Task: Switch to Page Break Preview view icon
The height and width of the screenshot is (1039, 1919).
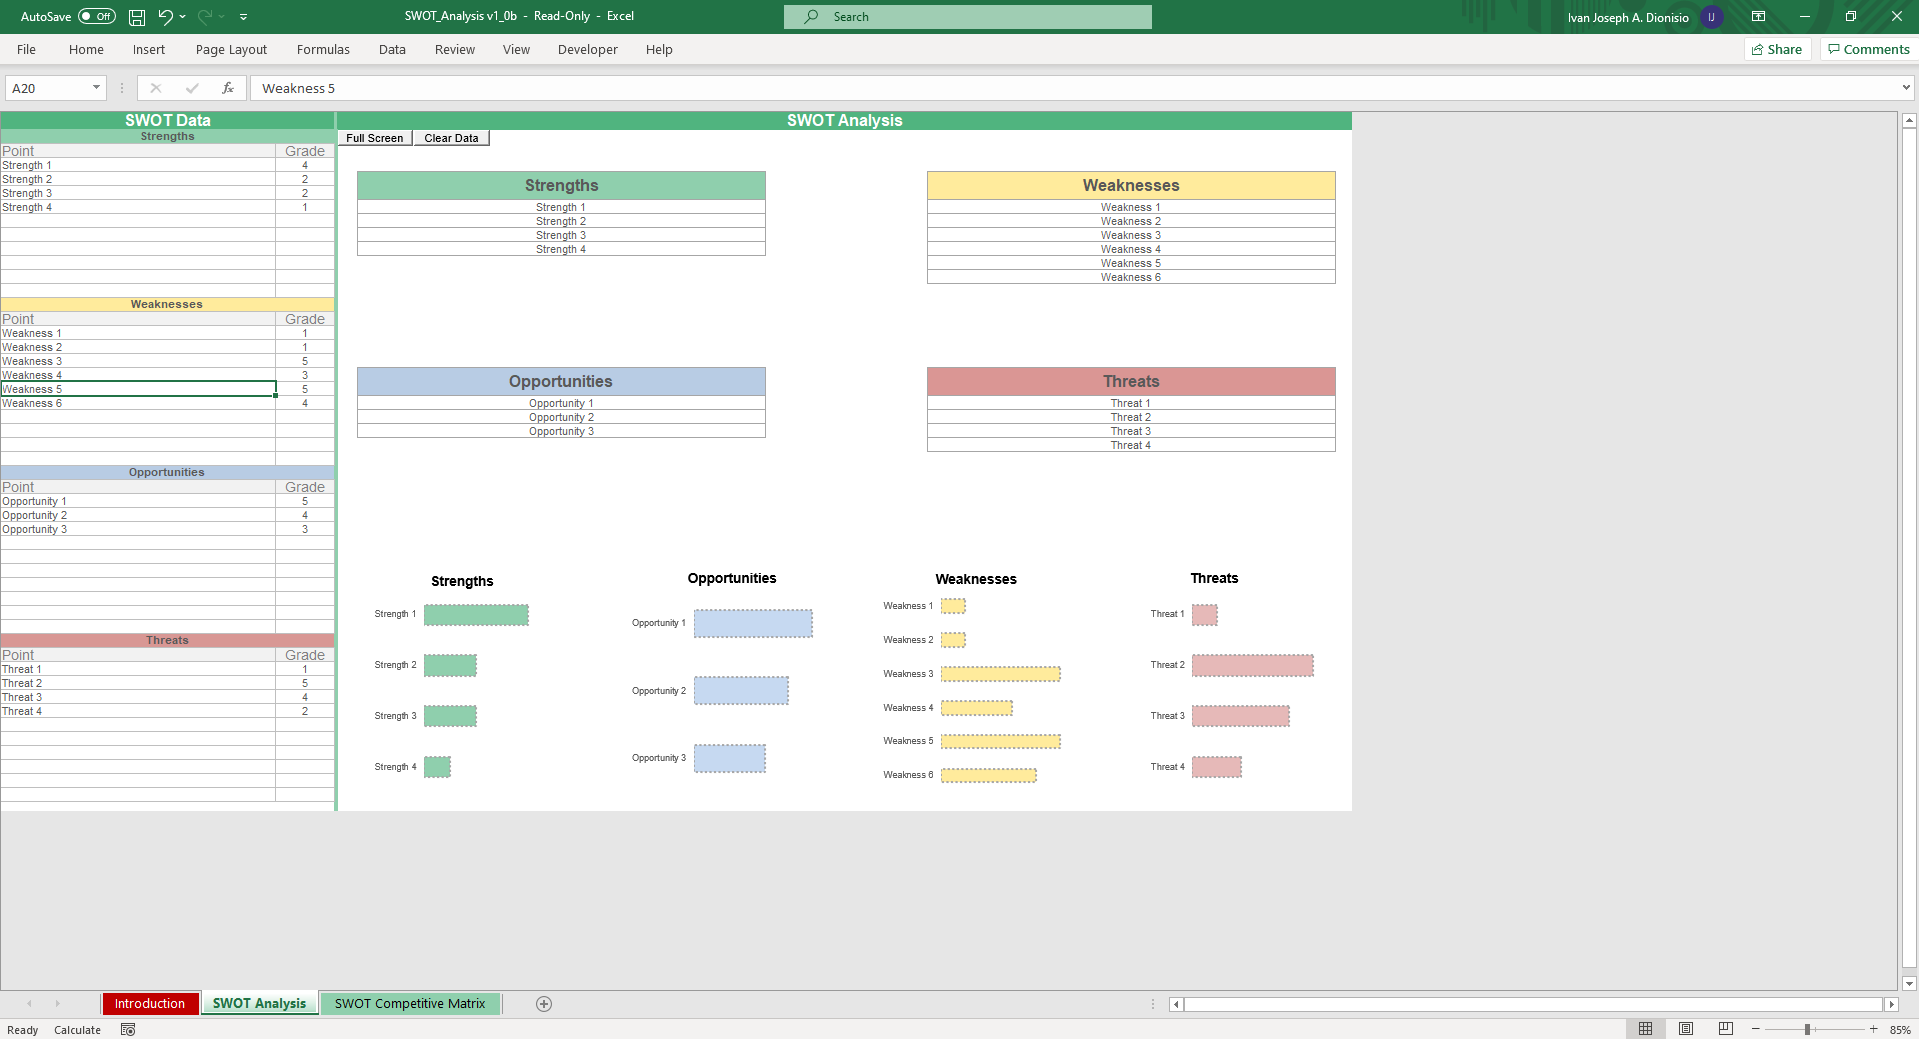Action: [1725, 1029]
